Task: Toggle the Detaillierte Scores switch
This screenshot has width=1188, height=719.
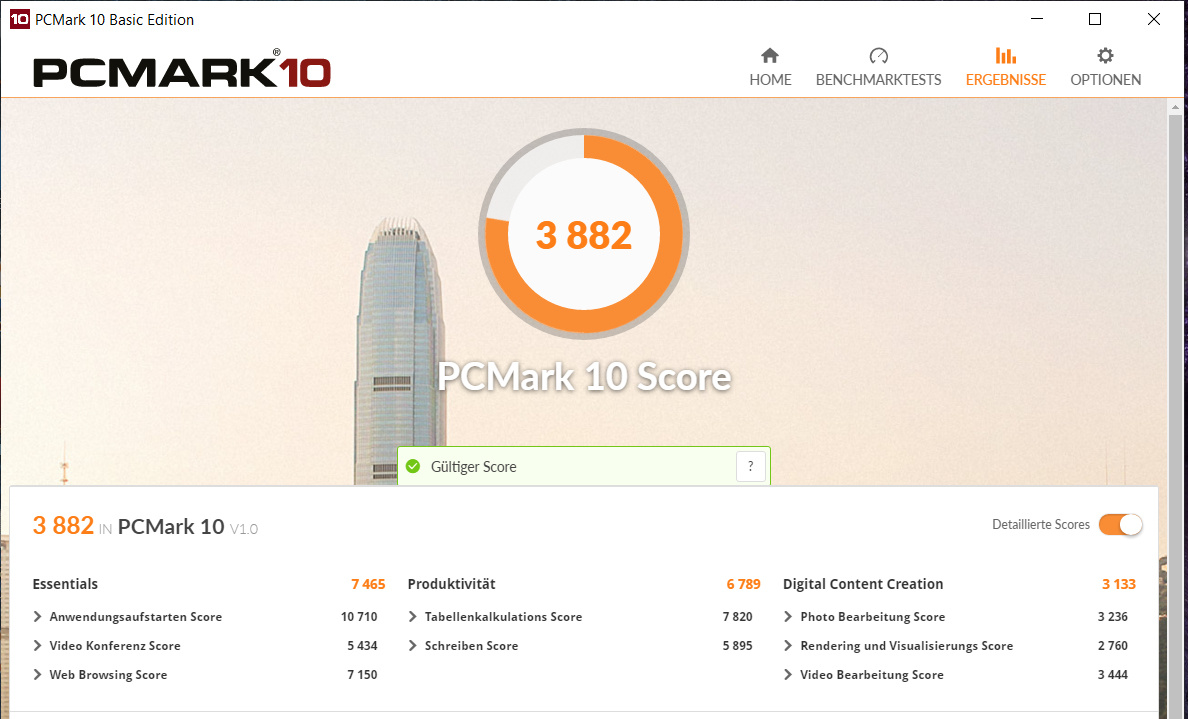Action: 1121,524
